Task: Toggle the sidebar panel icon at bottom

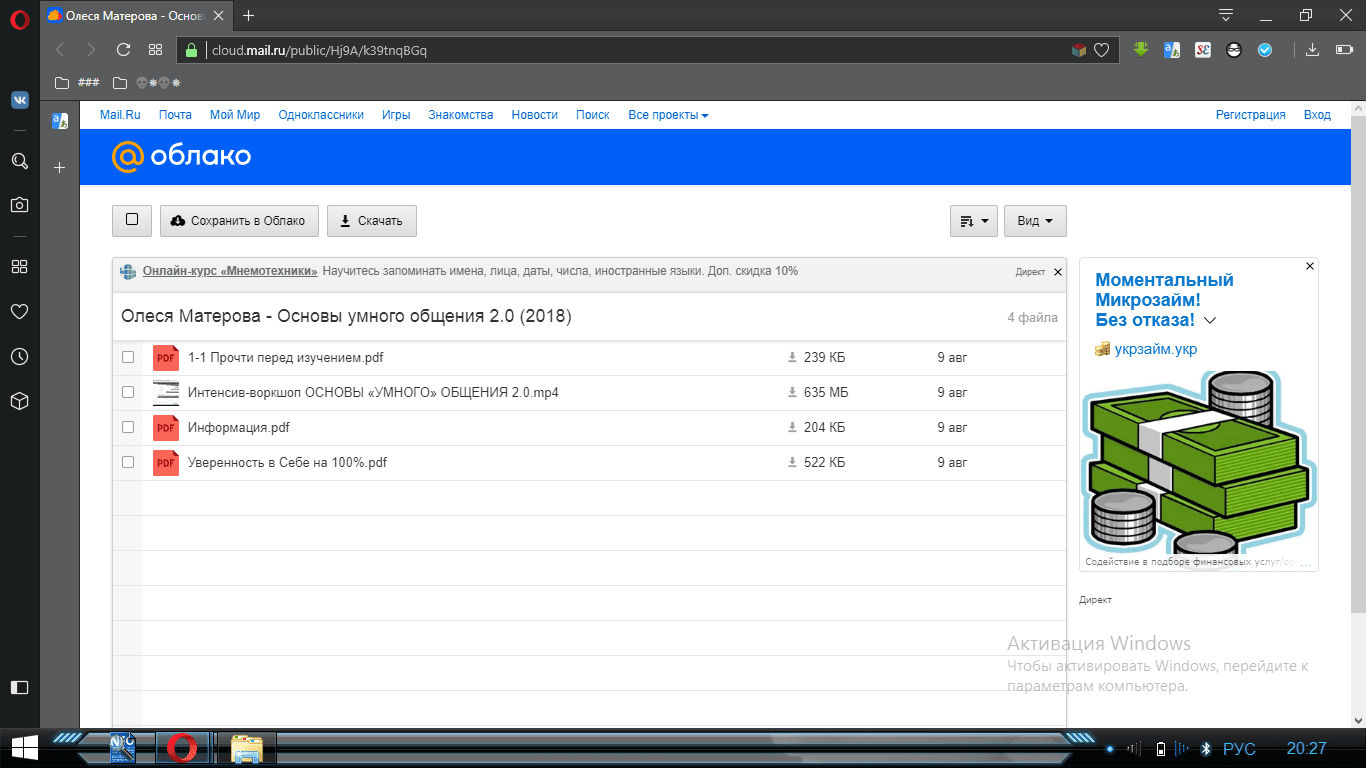Action: tap(19, 687)
